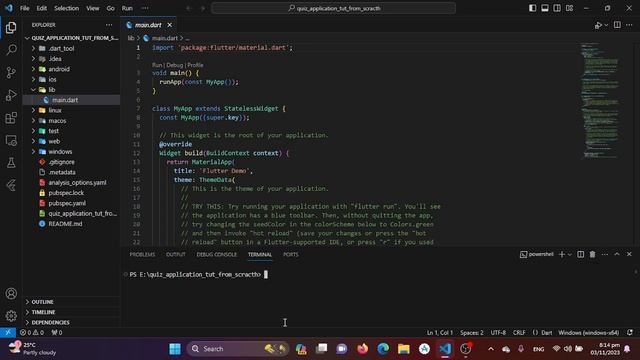Open editor More Actions ellipsis
Viewport: 640px width, 360px height.
tap(629, 25)
